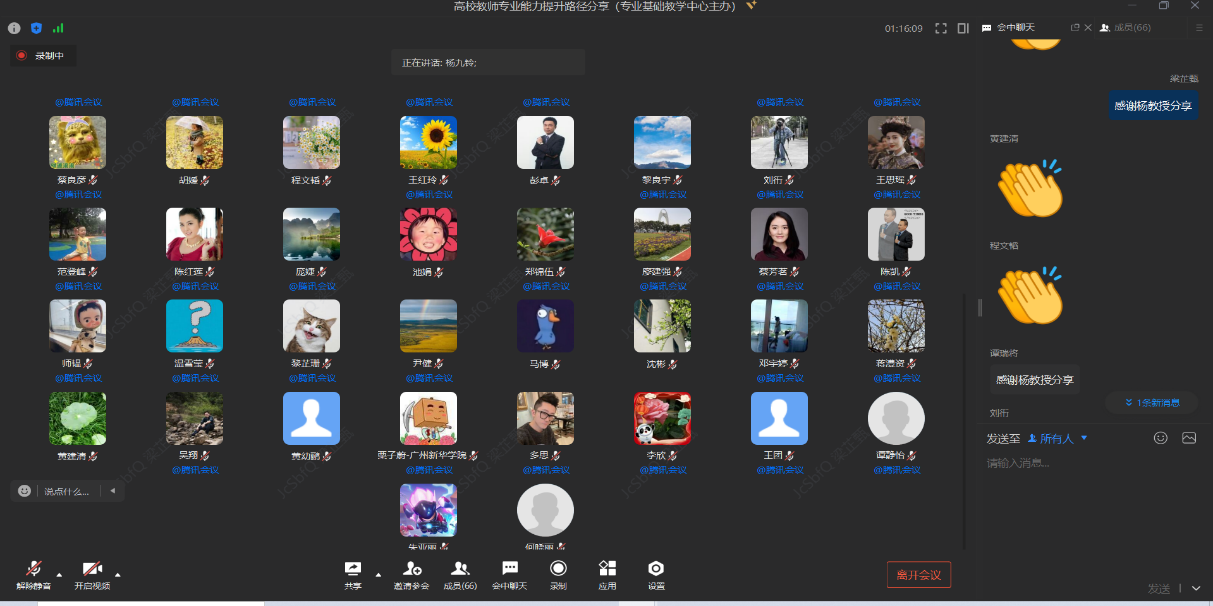
Task: Expand audio options arrow beside 解除静音
Action: point(59,575)
